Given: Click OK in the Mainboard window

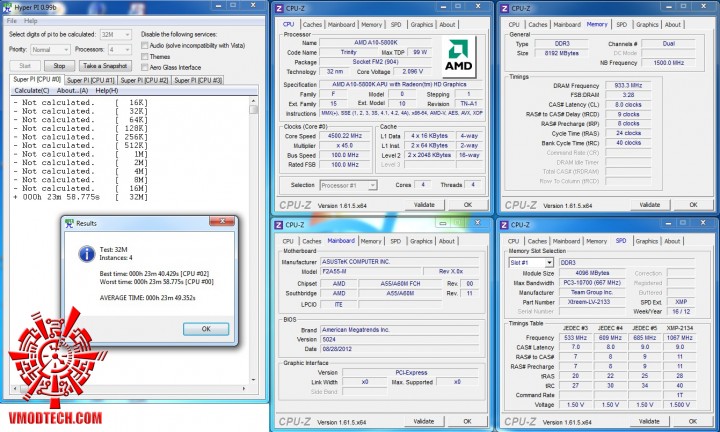Looking at the screenshot, I should [467, 421].
